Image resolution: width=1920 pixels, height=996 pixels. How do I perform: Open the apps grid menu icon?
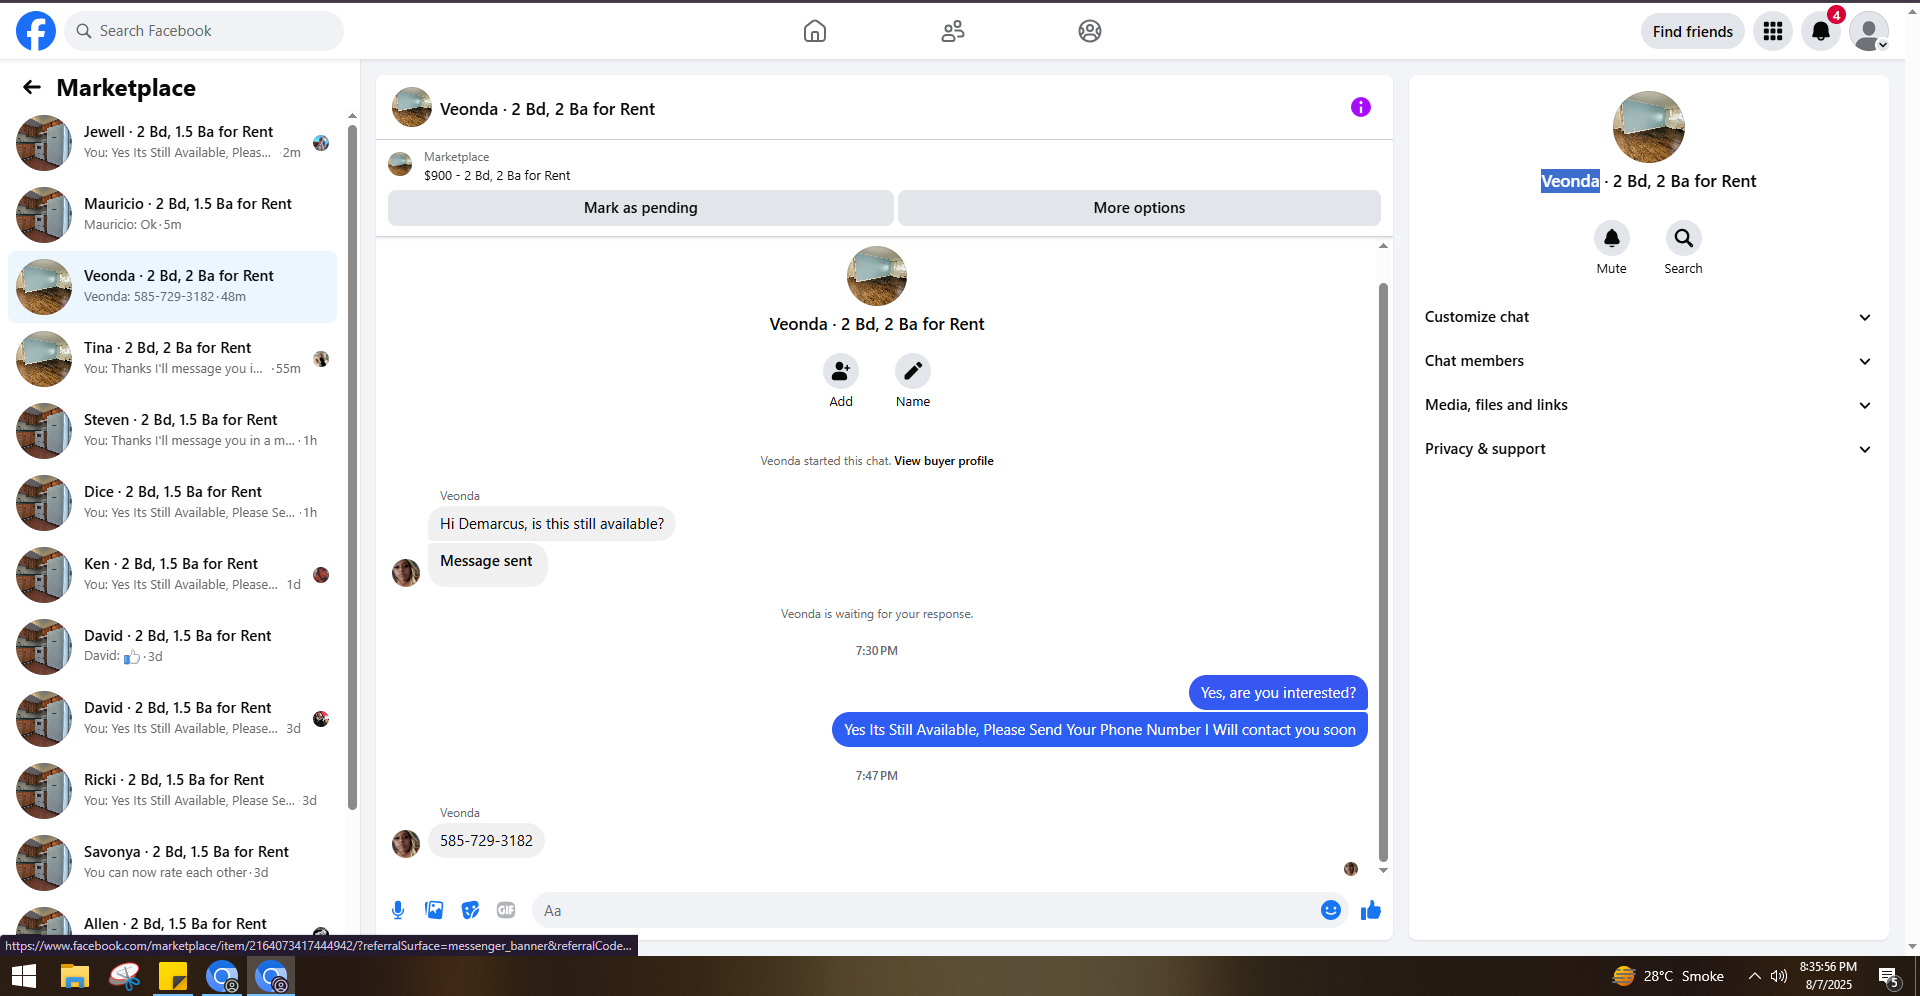click(x=1773, y=31)
